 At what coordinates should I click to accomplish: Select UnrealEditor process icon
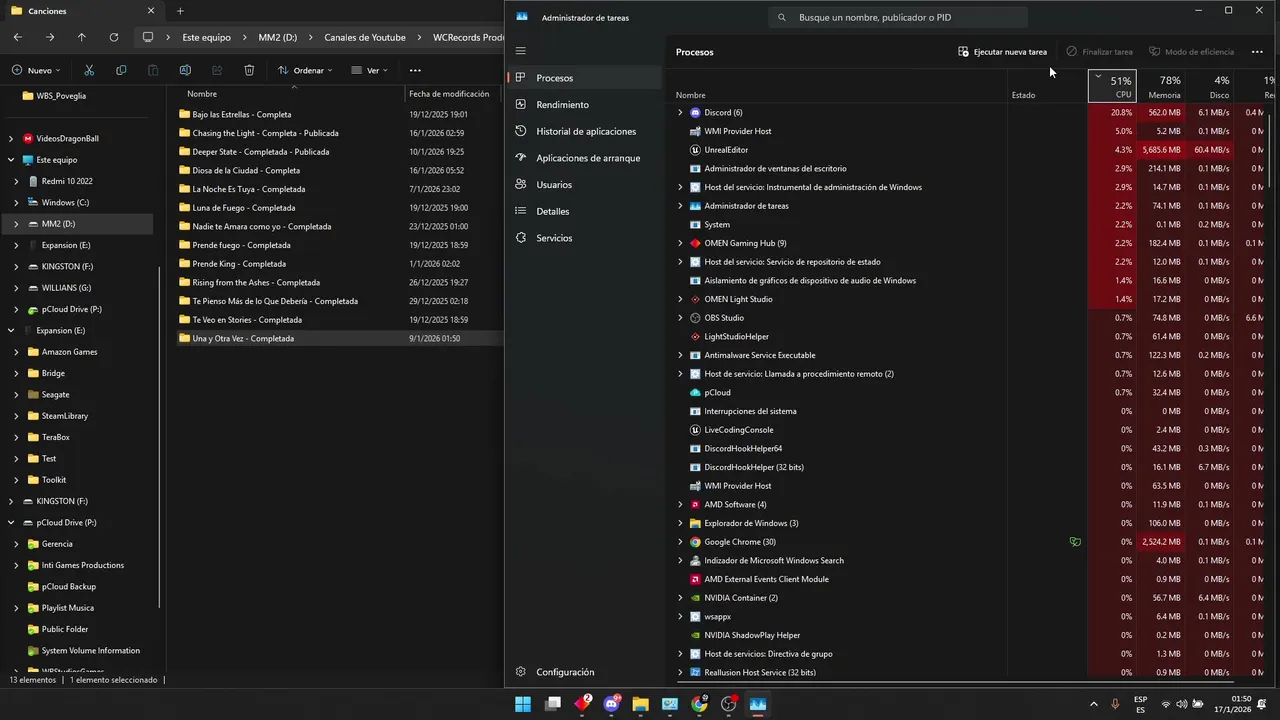[695, 150]
